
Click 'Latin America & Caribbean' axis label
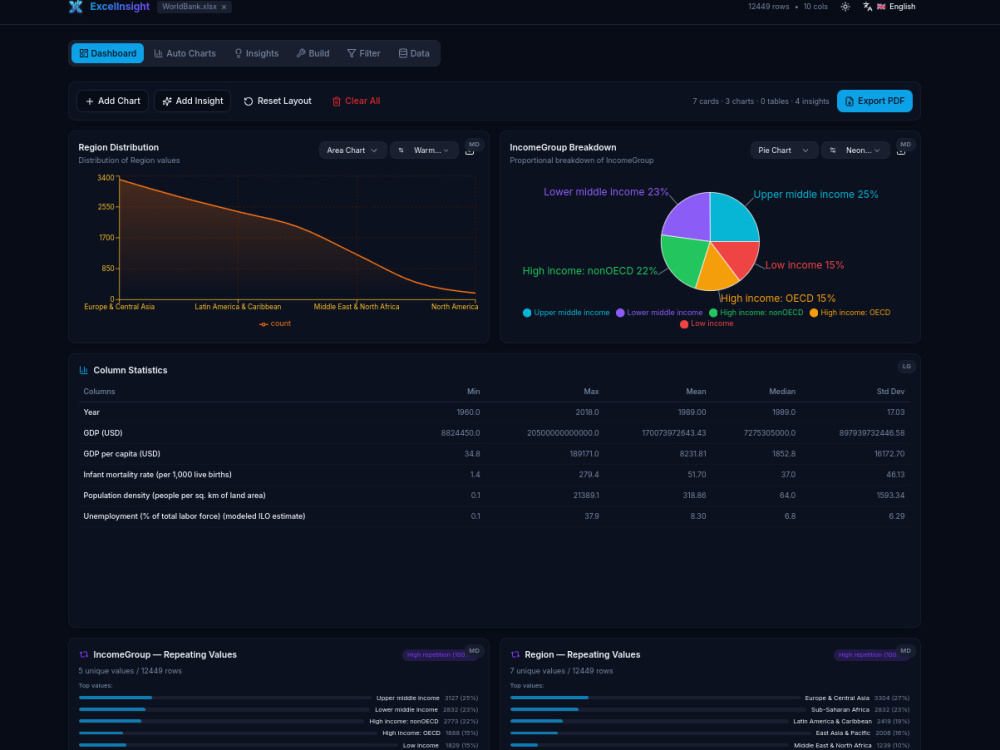238,307
